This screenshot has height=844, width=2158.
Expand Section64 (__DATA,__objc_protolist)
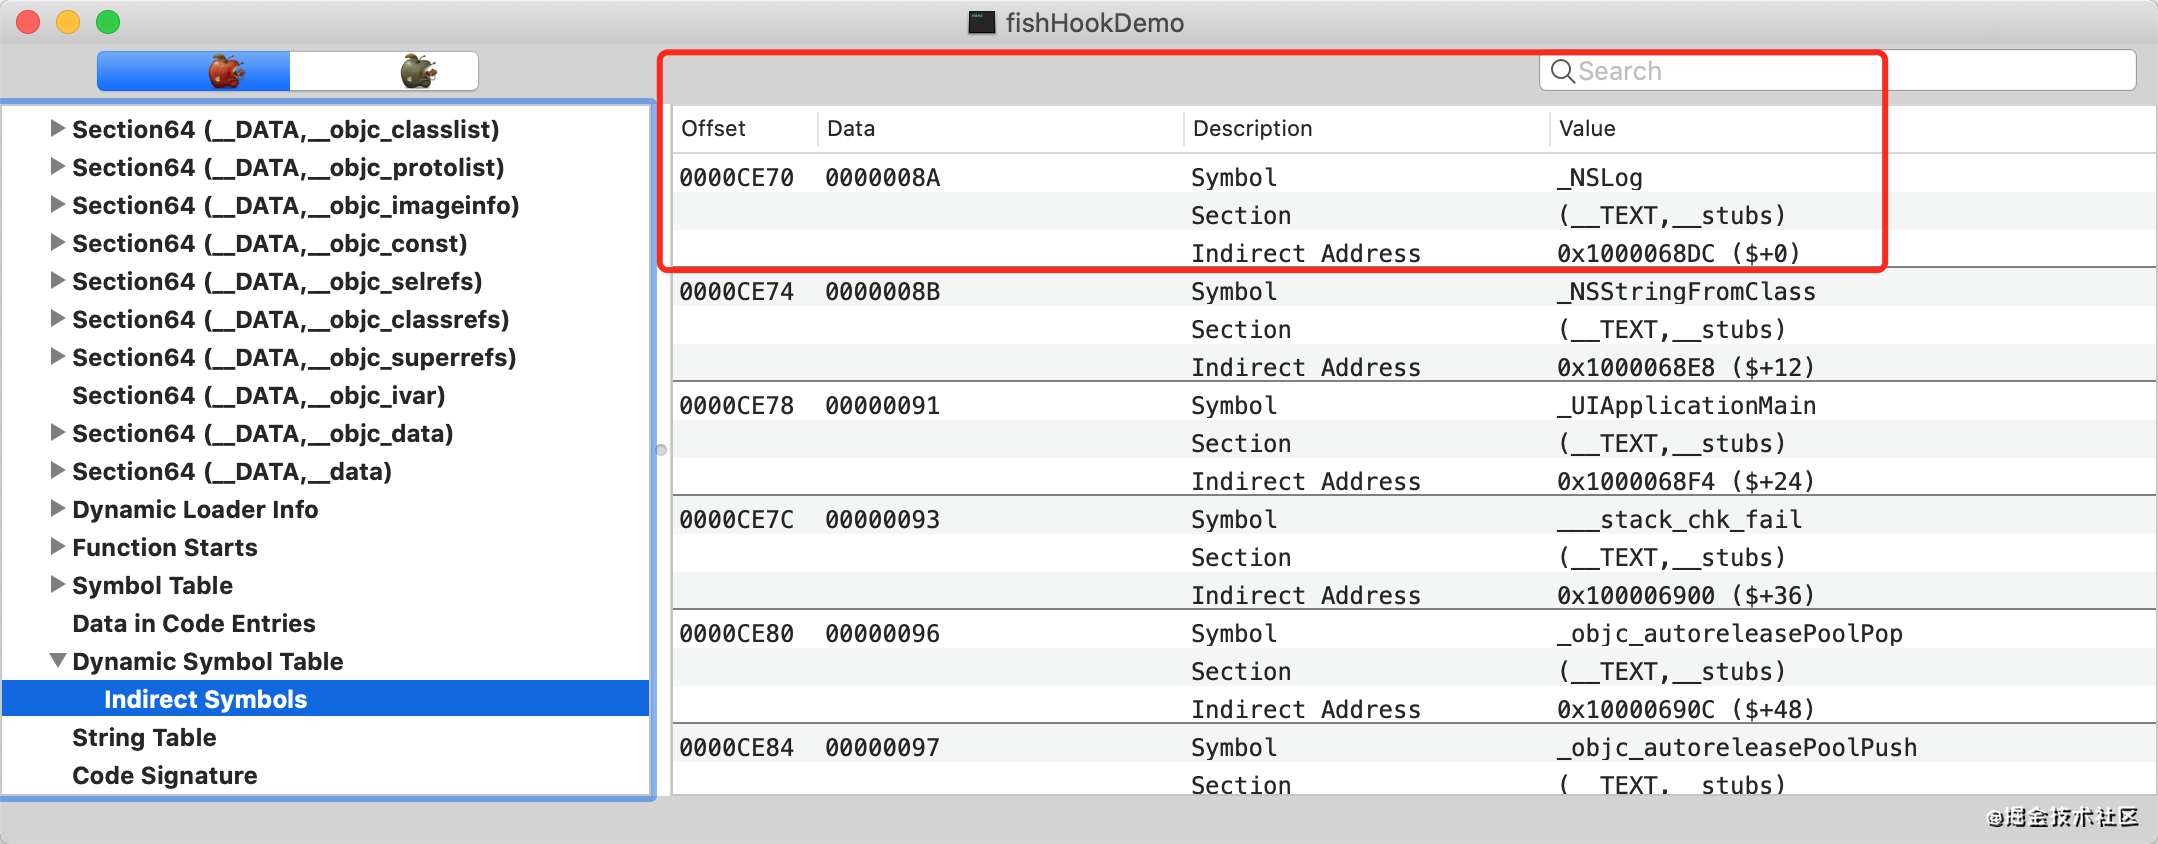coord(58,167)
